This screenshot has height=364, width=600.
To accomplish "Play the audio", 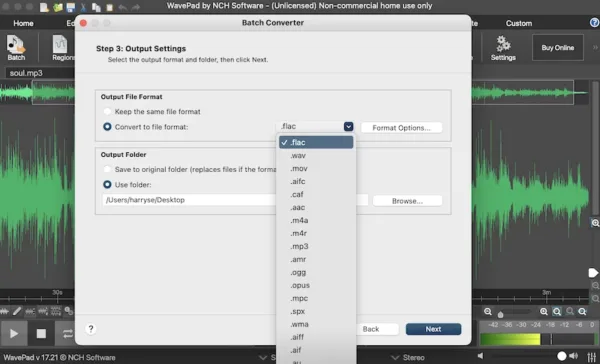I will [14, 334].
